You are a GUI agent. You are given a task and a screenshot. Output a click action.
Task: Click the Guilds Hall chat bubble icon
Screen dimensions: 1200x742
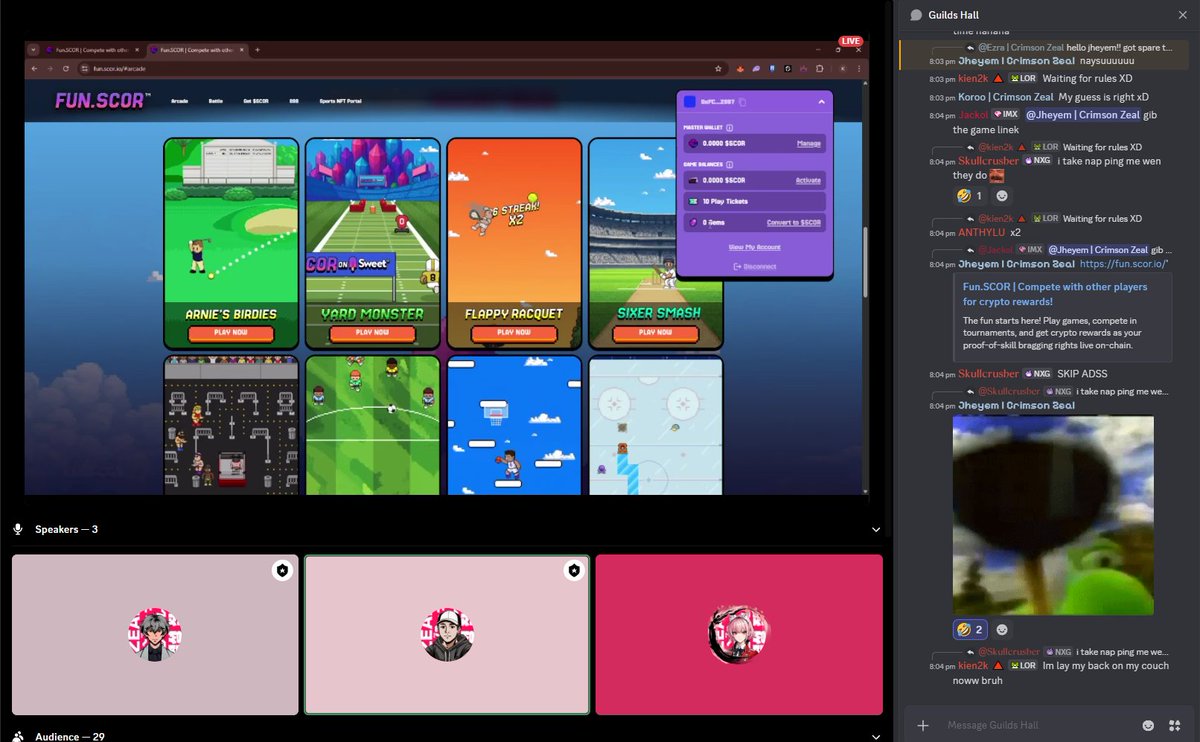click(x=916, y=15)
